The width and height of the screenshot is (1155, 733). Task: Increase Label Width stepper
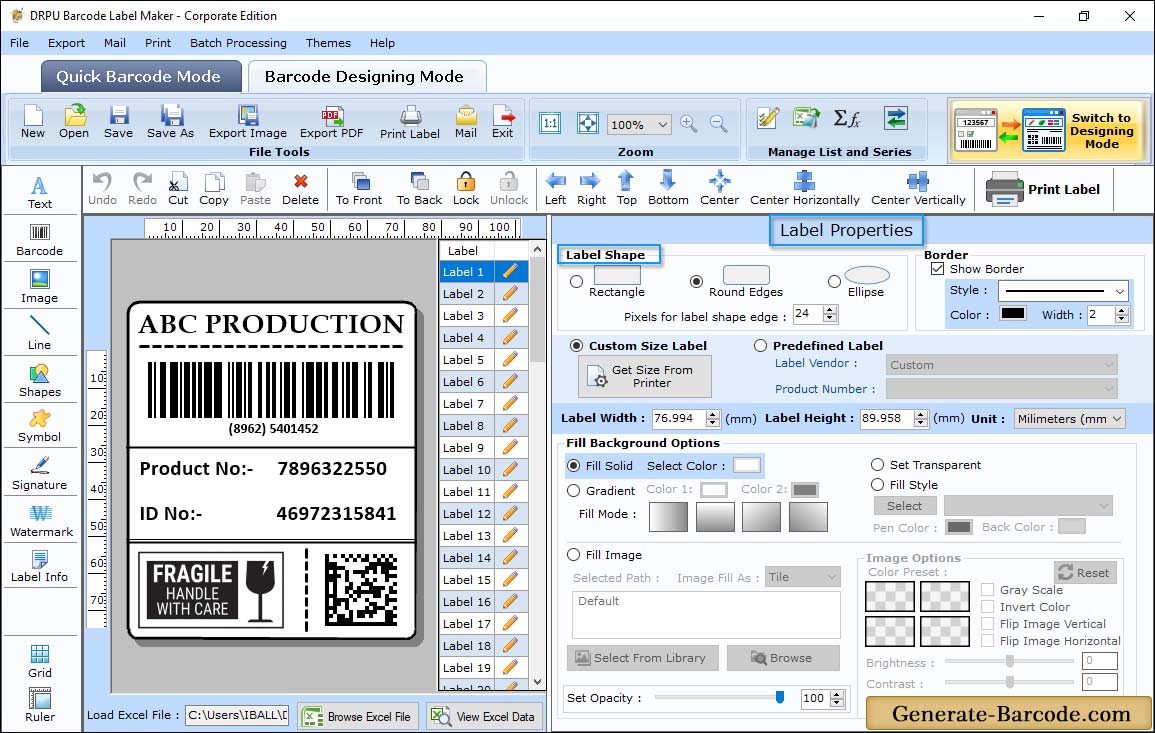712,414
